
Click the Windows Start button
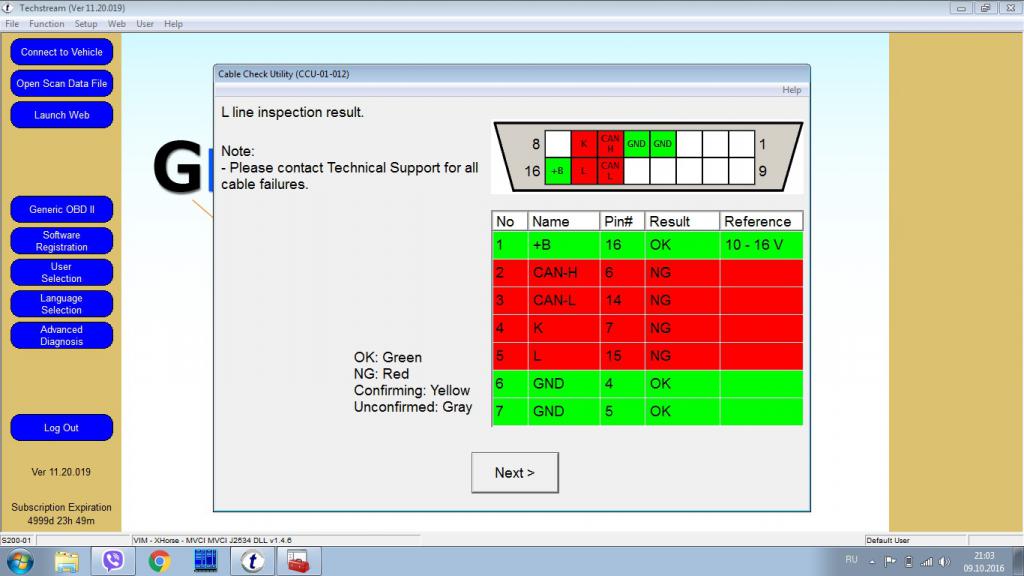[19, 561]
